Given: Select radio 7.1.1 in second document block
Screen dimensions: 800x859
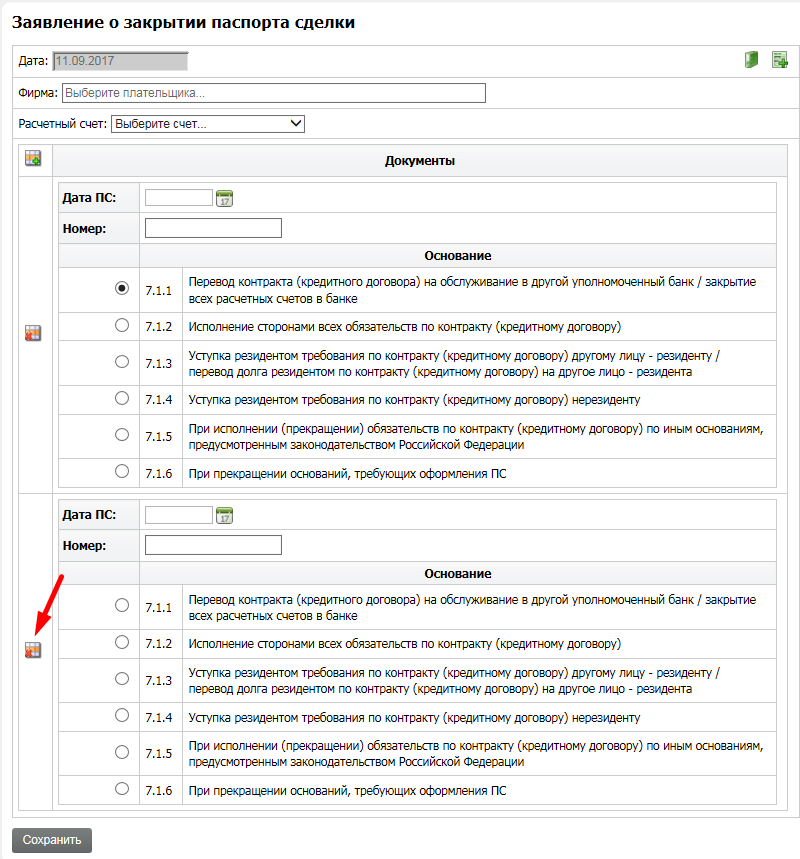Looking at the screenshot, I should click(x=122, y=605).
